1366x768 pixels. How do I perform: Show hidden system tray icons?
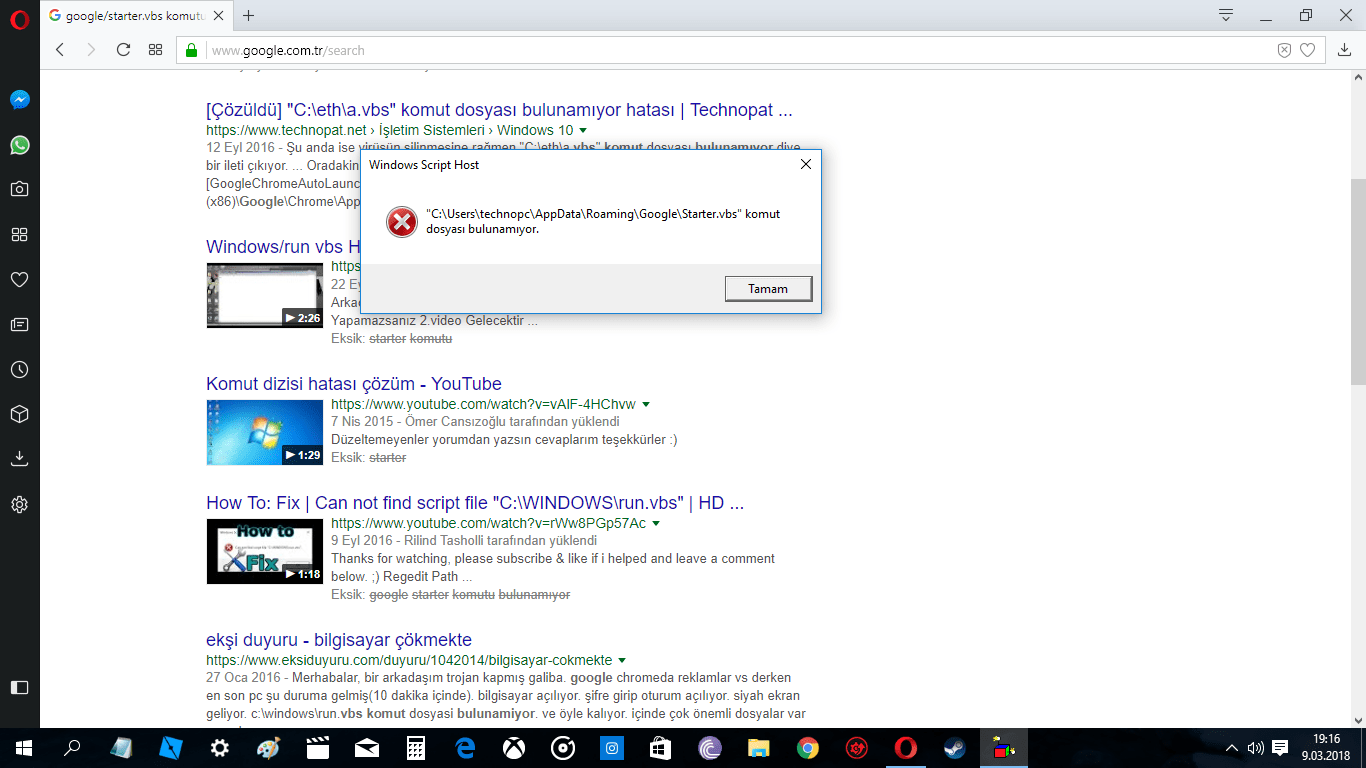click(x=1232, y=747)
